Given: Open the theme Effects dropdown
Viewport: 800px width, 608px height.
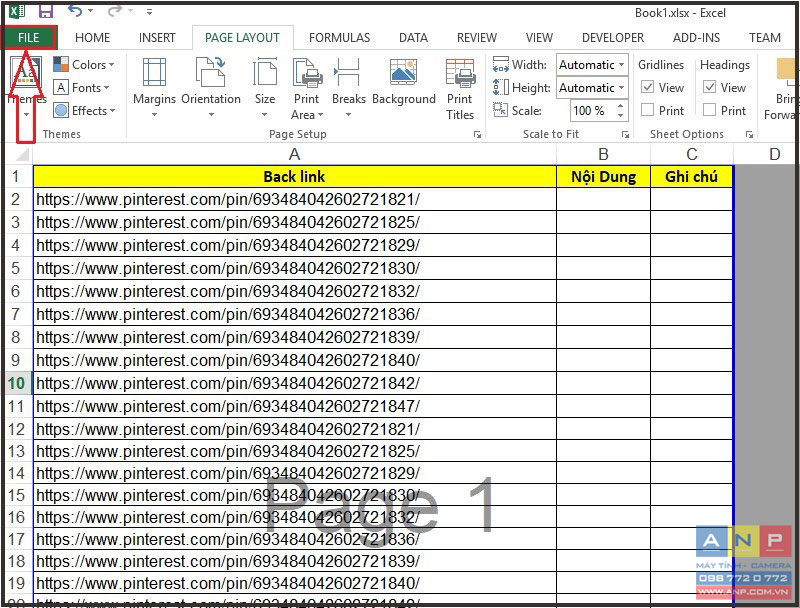Looking at the screenshot, I should (x=84, y=111).
